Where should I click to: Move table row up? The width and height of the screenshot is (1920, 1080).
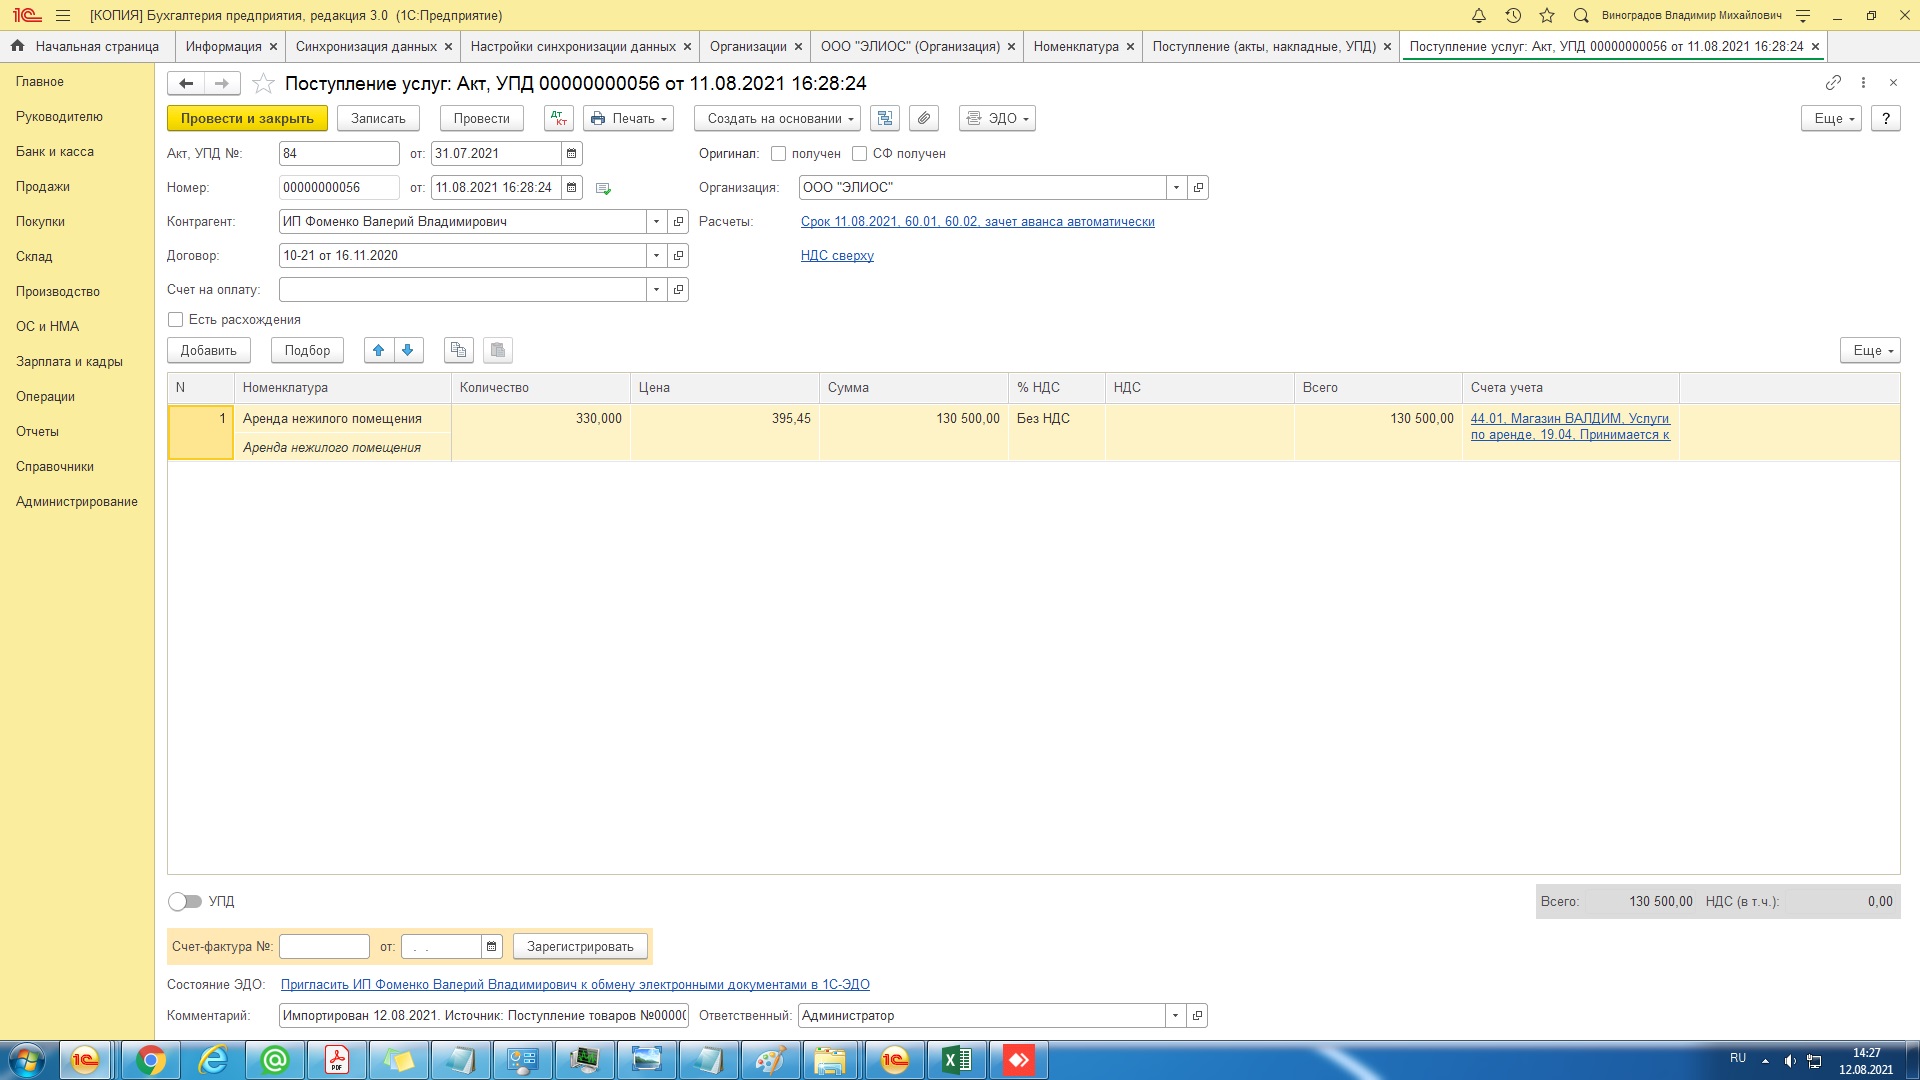379,351
